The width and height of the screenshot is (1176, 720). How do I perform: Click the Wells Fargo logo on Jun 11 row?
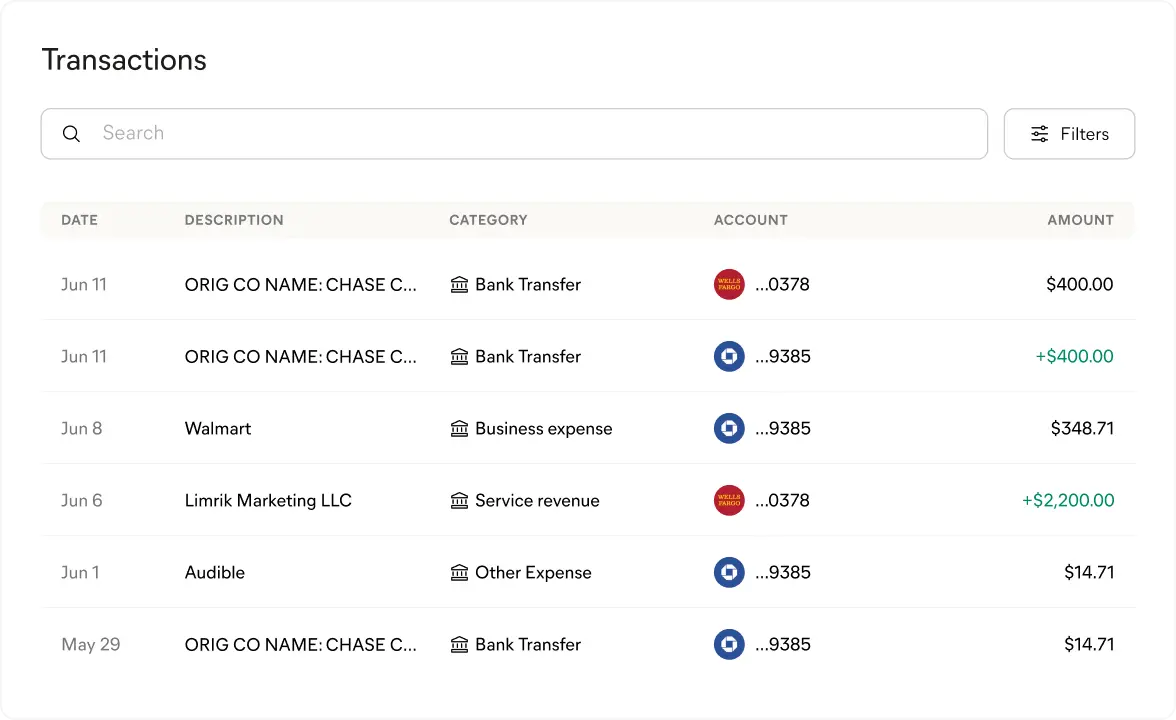[729, 285]
